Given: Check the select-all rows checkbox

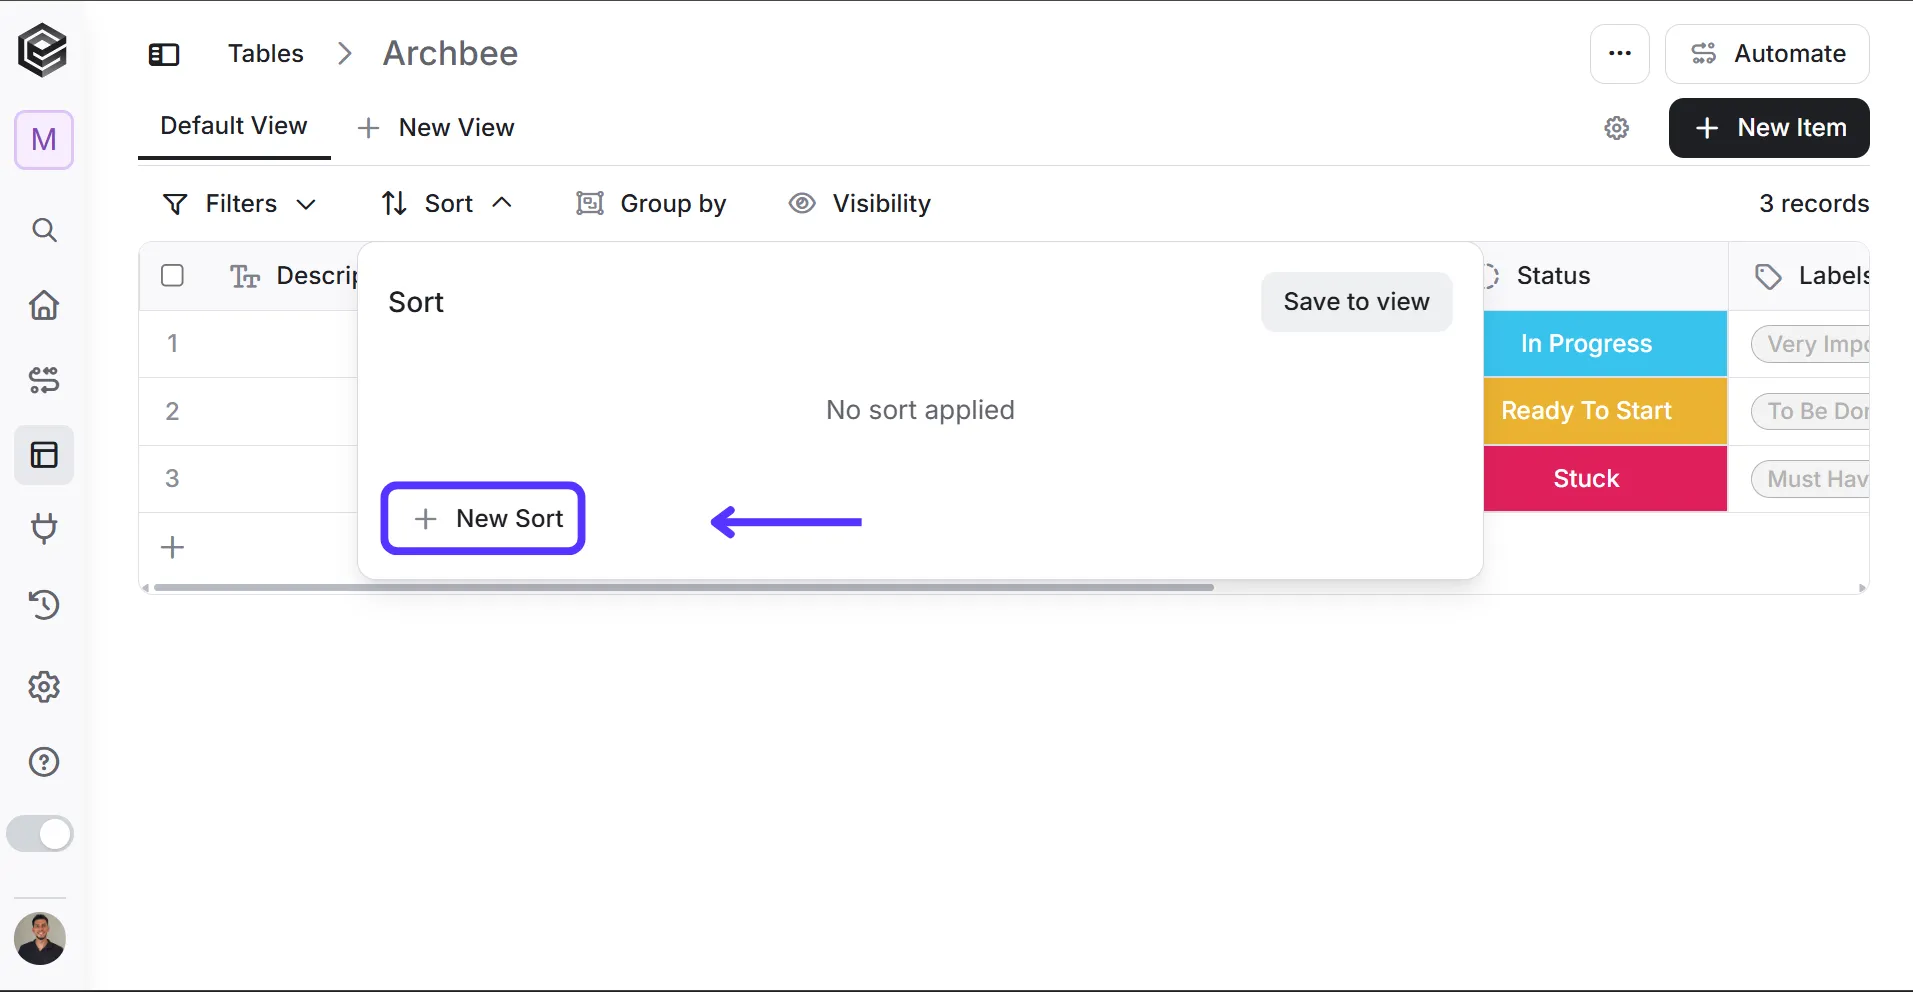Looking at the screenshot, I should pos(172,275).
